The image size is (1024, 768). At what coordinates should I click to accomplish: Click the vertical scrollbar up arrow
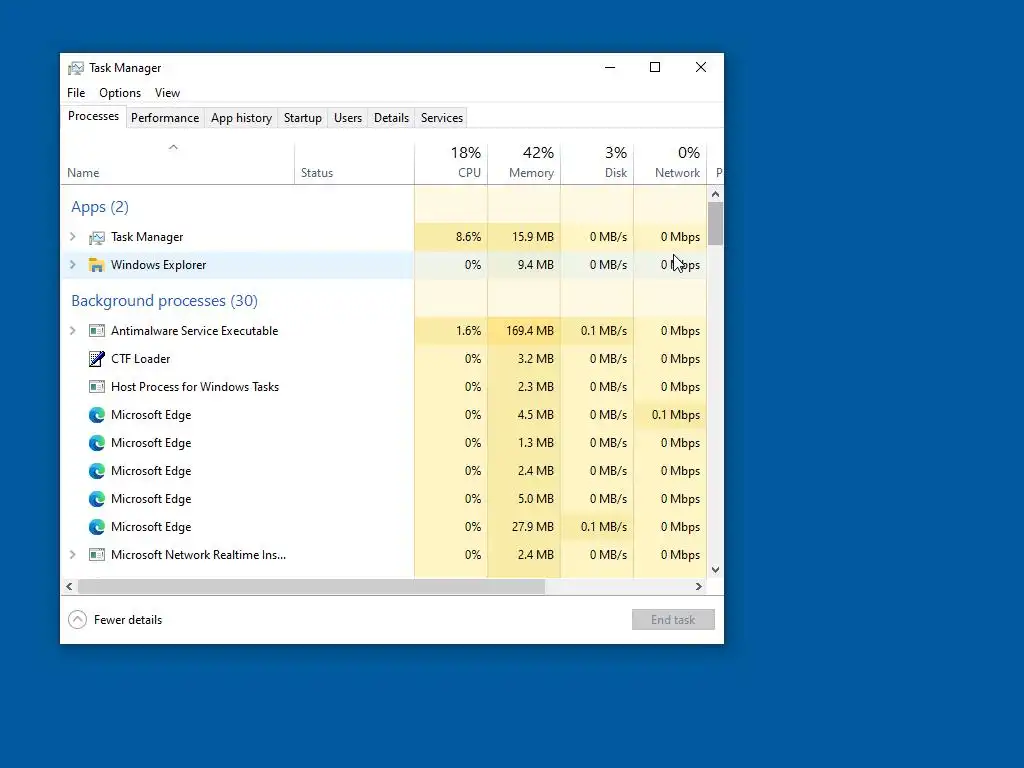pos(715,194)
